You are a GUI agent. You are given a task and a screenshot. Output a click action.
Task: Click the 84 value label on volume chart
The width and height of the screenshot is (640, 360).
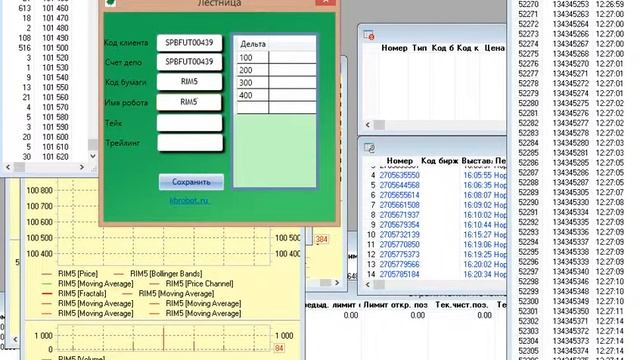(x=279, y=348)
